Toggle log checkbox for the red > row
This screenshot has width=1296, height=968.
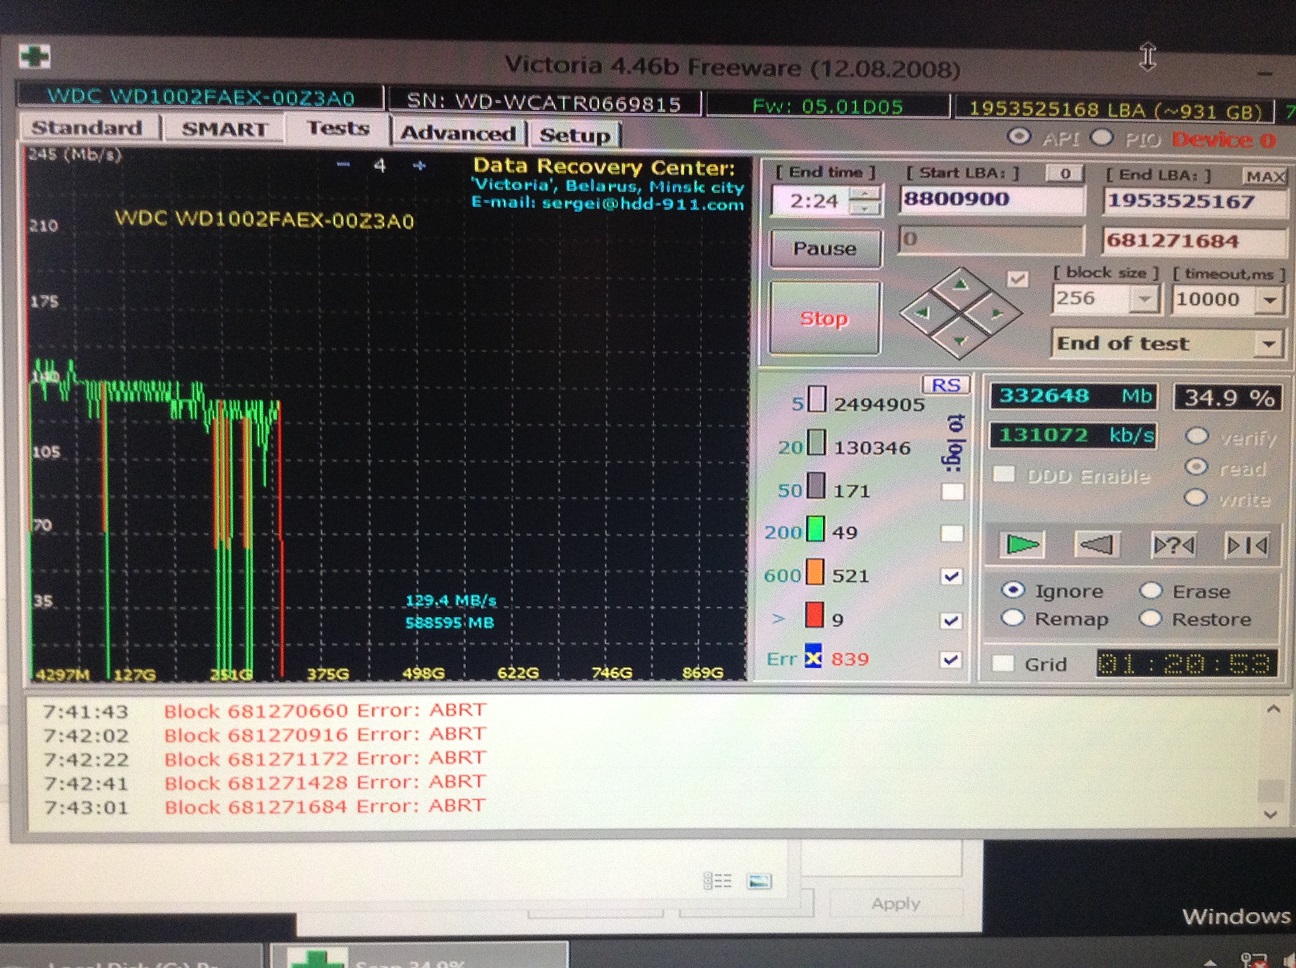coord(951,620)
